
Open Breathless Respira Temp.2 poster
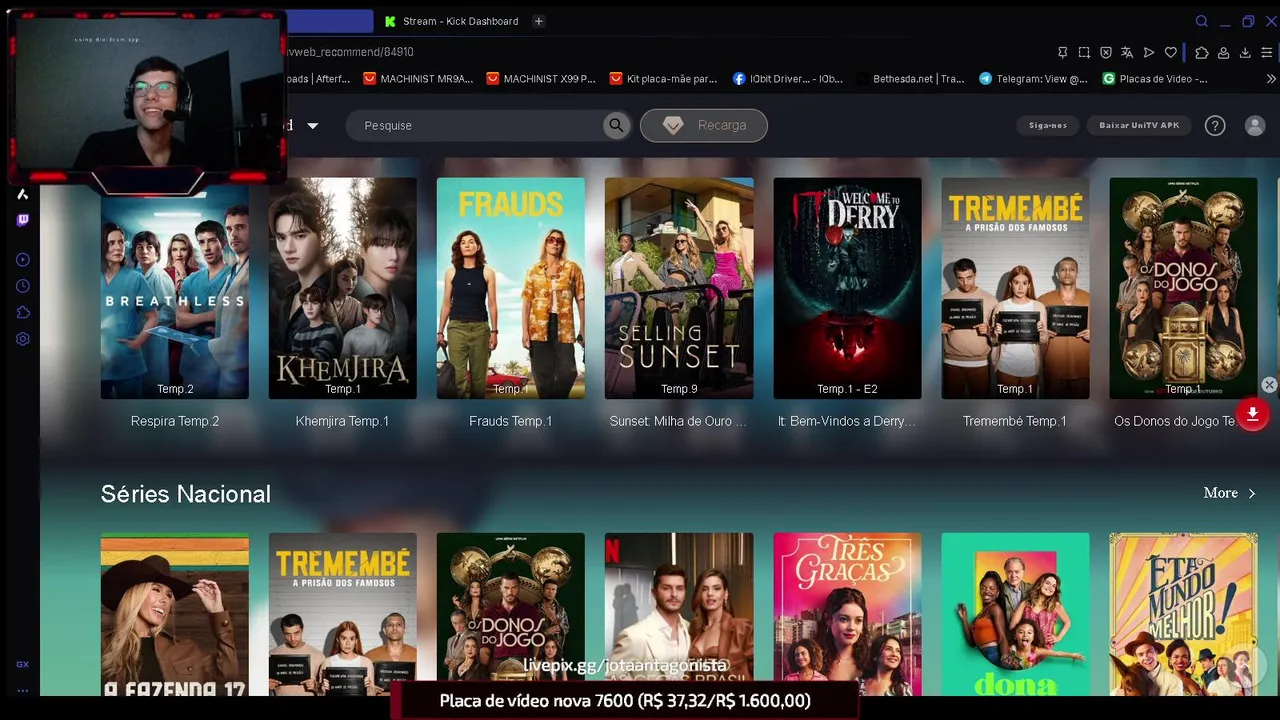pos(175,288)
